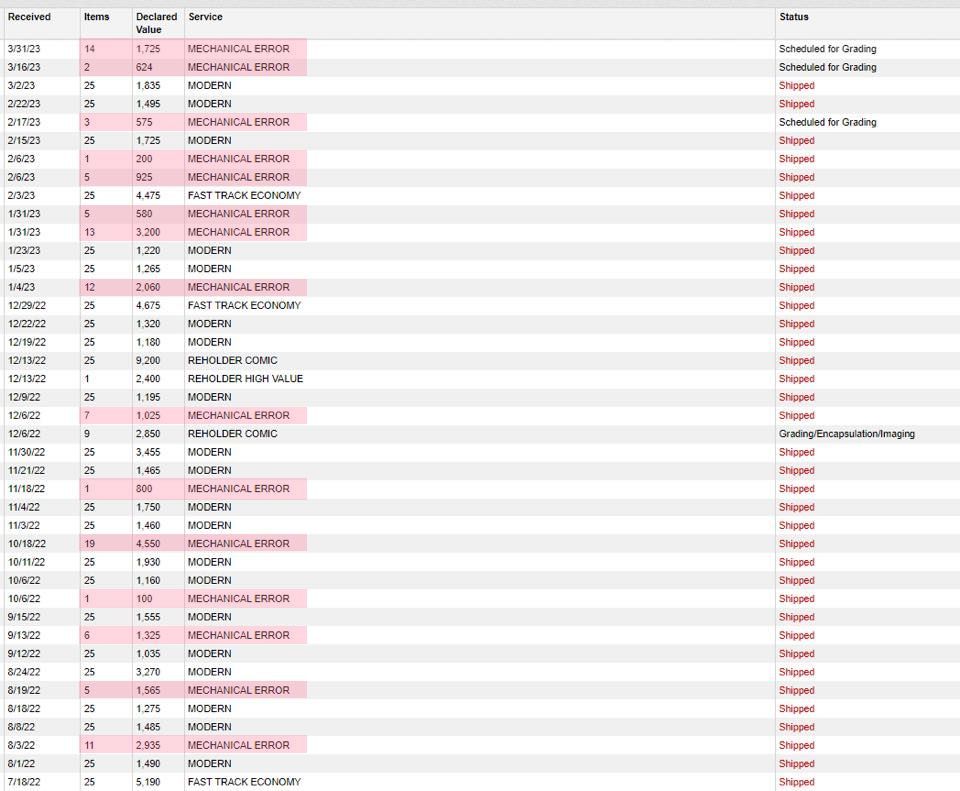Click MECHANICAL ERROR in the 10/18/22 row
Screen dimensions: 960x791
point(238,544)
